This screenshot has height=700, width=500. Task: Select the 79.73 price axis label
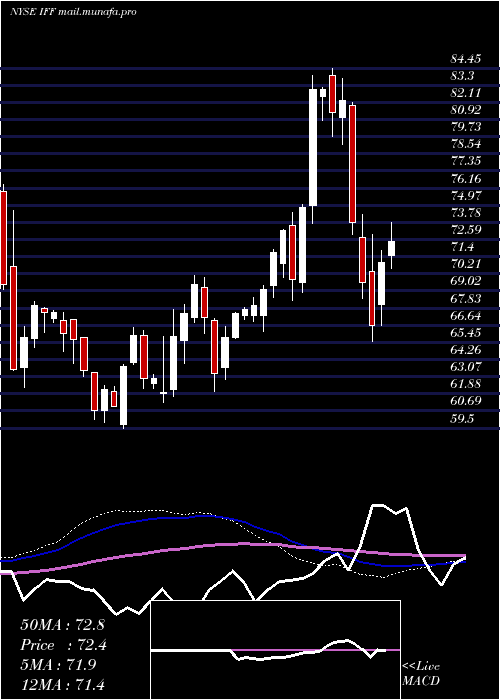465,127
